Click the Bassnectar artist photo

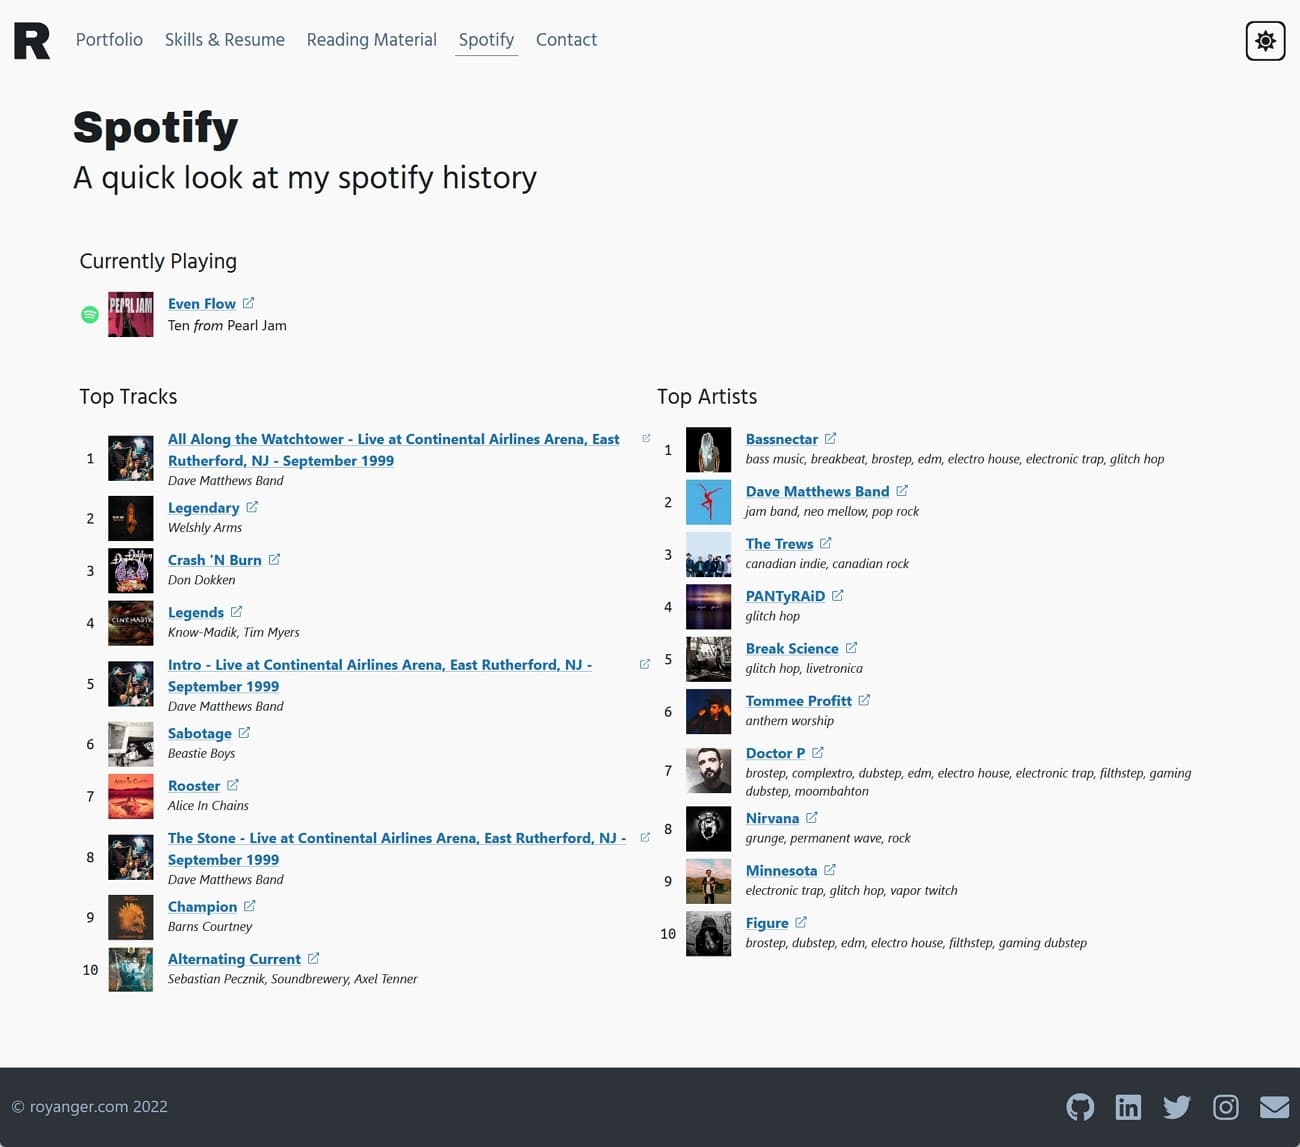coord(709,450)
